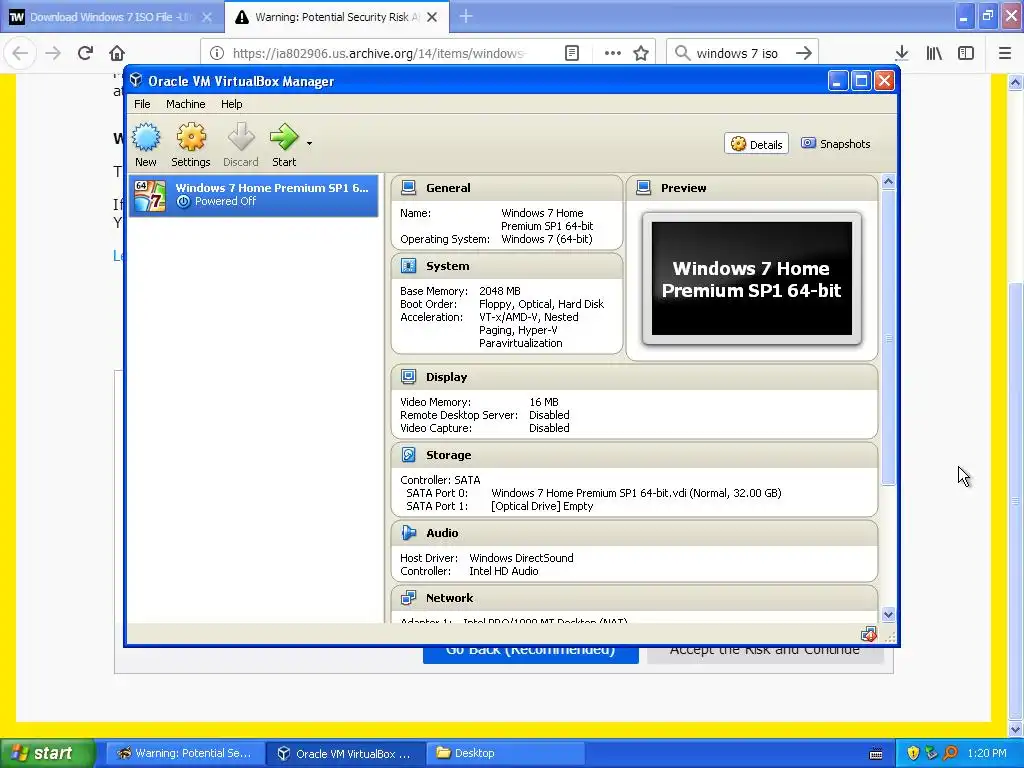The image size is (1024, 768).
Task: Click details pane scroll up arrow
Action: [888, 182]
